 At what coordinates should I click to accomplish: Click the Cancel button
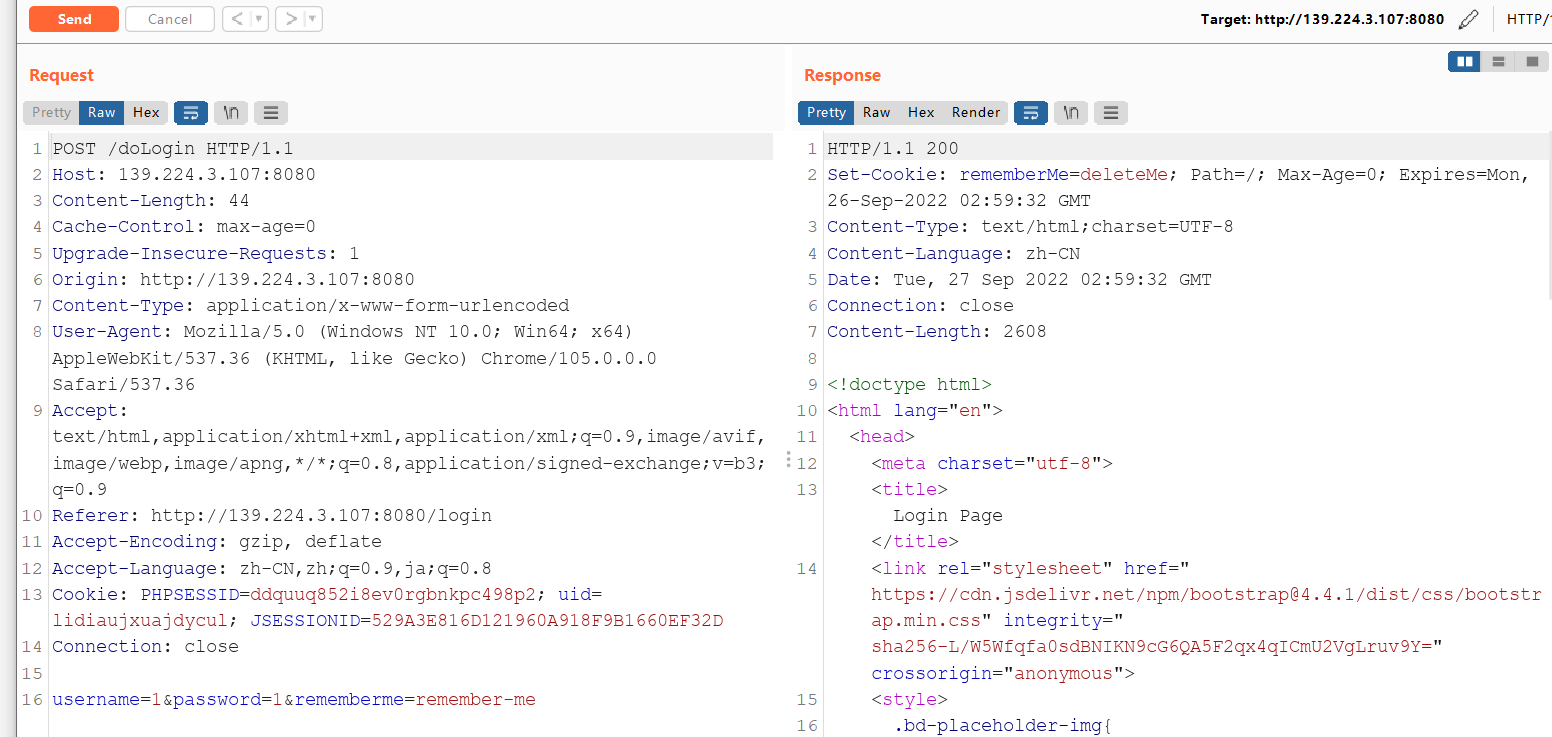pos(170,19)
